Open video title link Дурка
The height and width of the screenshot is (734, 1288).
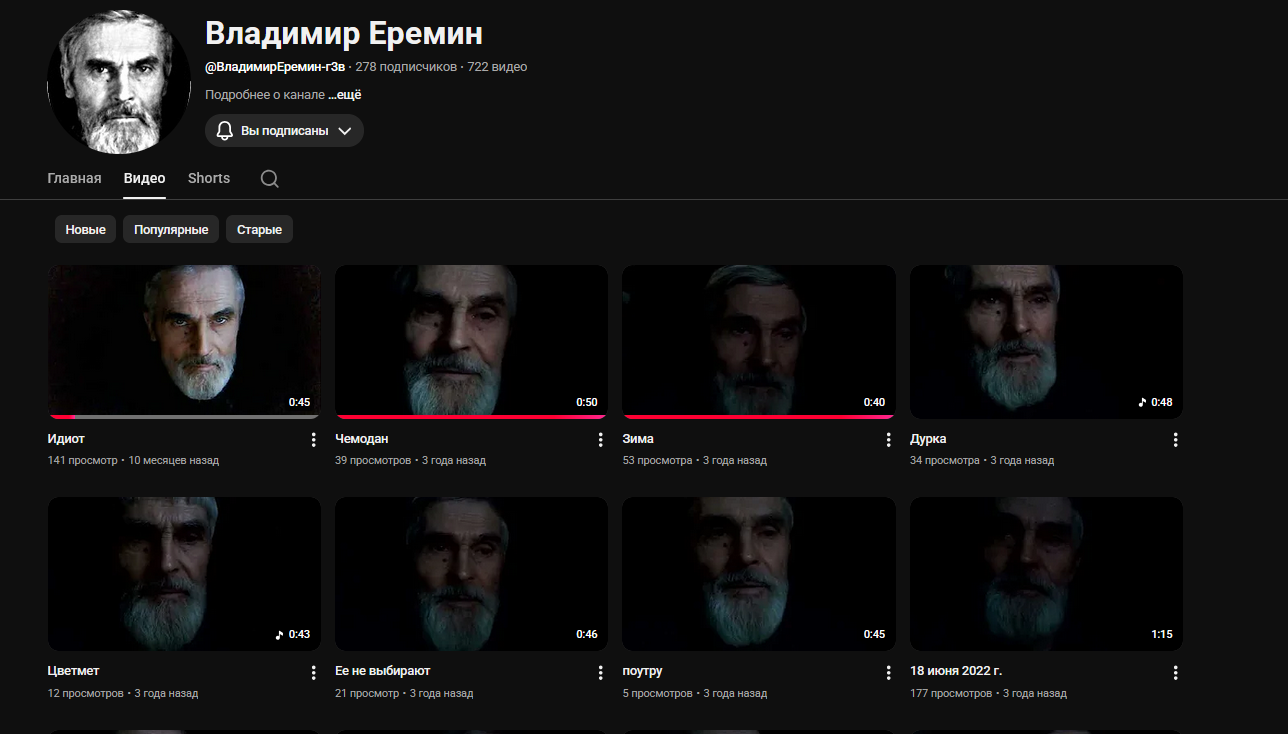click(928, 439)
